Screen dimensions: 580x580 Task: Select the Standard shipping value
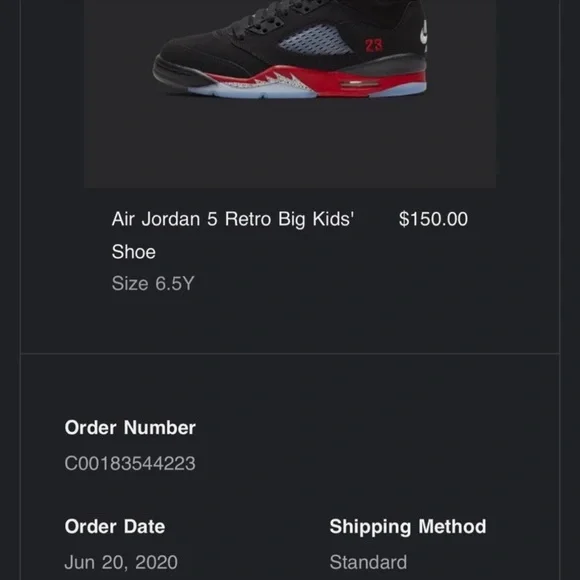click(x=368, y=562)
